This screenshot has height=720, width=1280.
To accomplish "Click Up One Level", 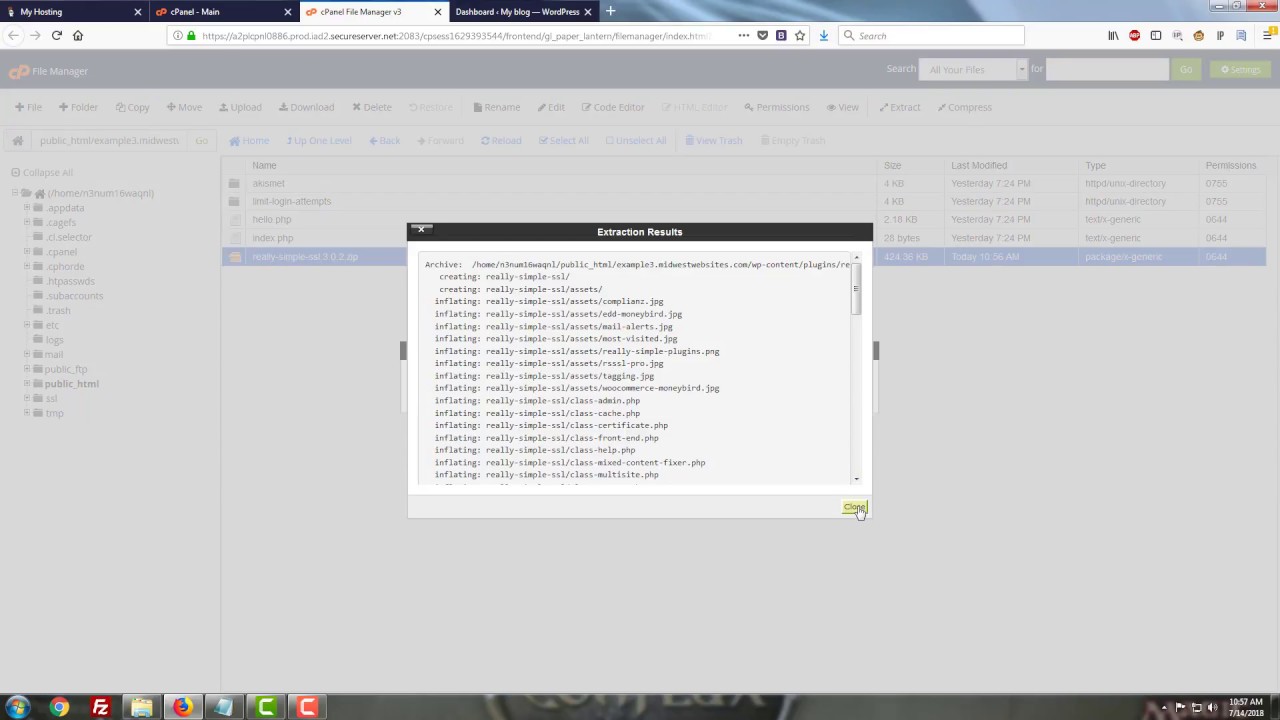I will [319, 140].
